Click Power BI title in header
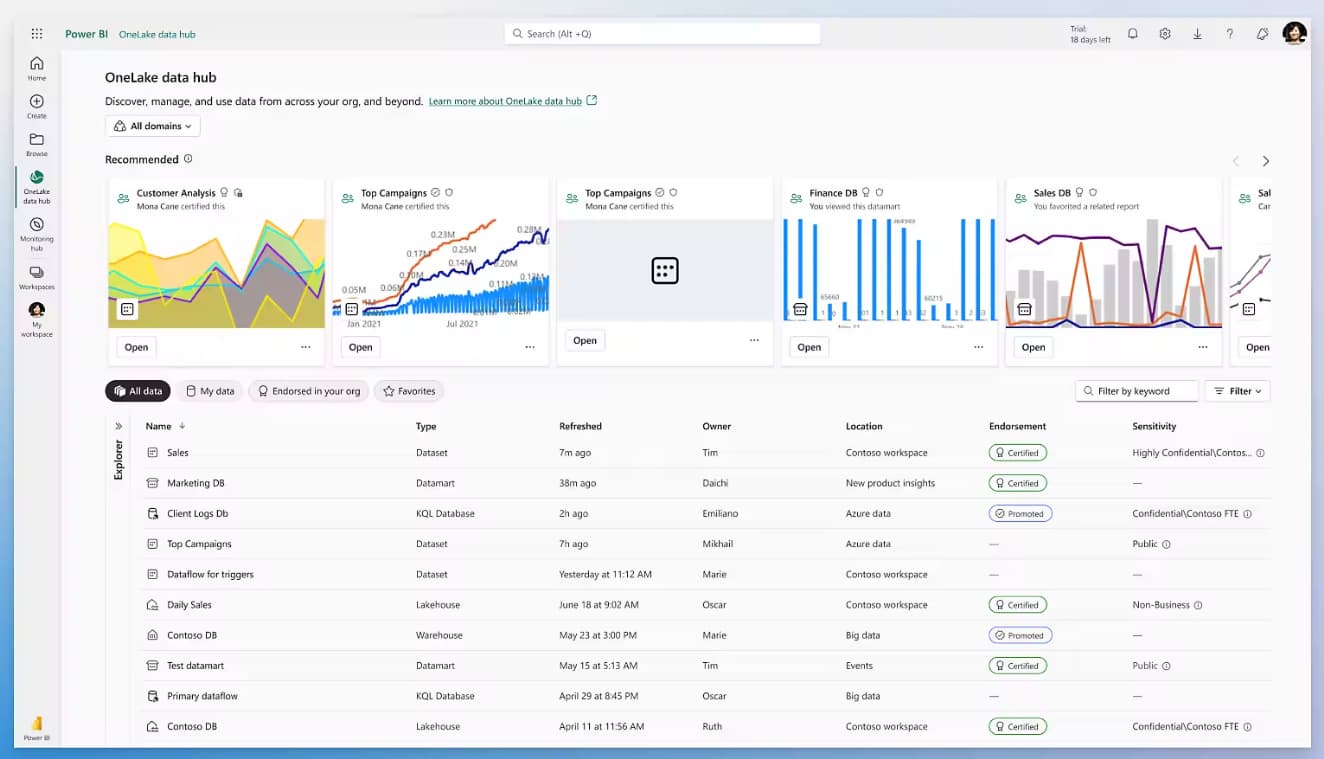This screenshot has width=1324, height=759. click(x=86, y=34)
